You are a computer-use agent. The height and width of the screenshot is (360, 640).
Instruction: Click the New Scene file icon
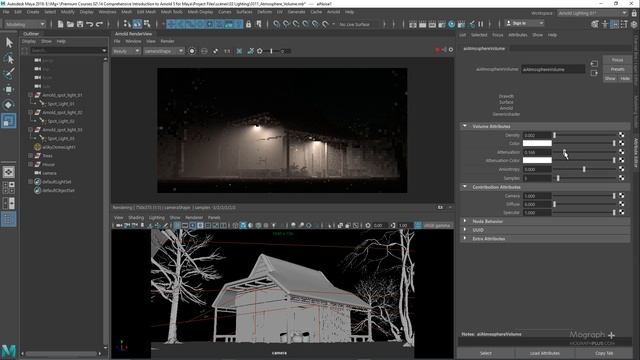60,24
